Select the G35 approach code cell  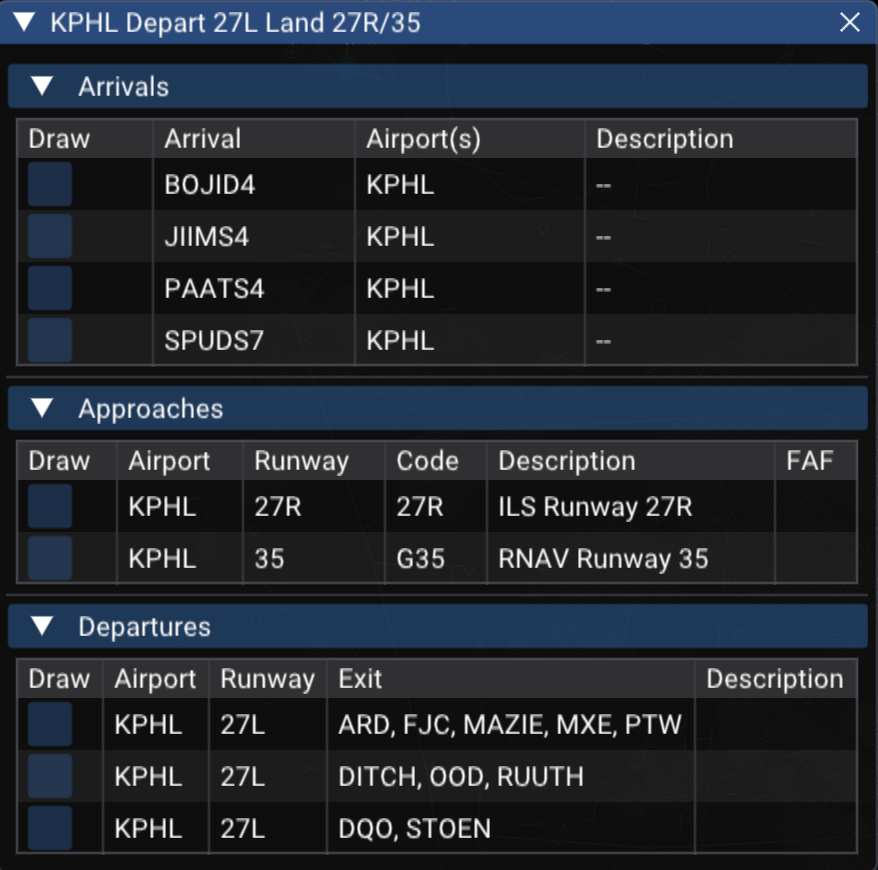[x=420, y=558]
